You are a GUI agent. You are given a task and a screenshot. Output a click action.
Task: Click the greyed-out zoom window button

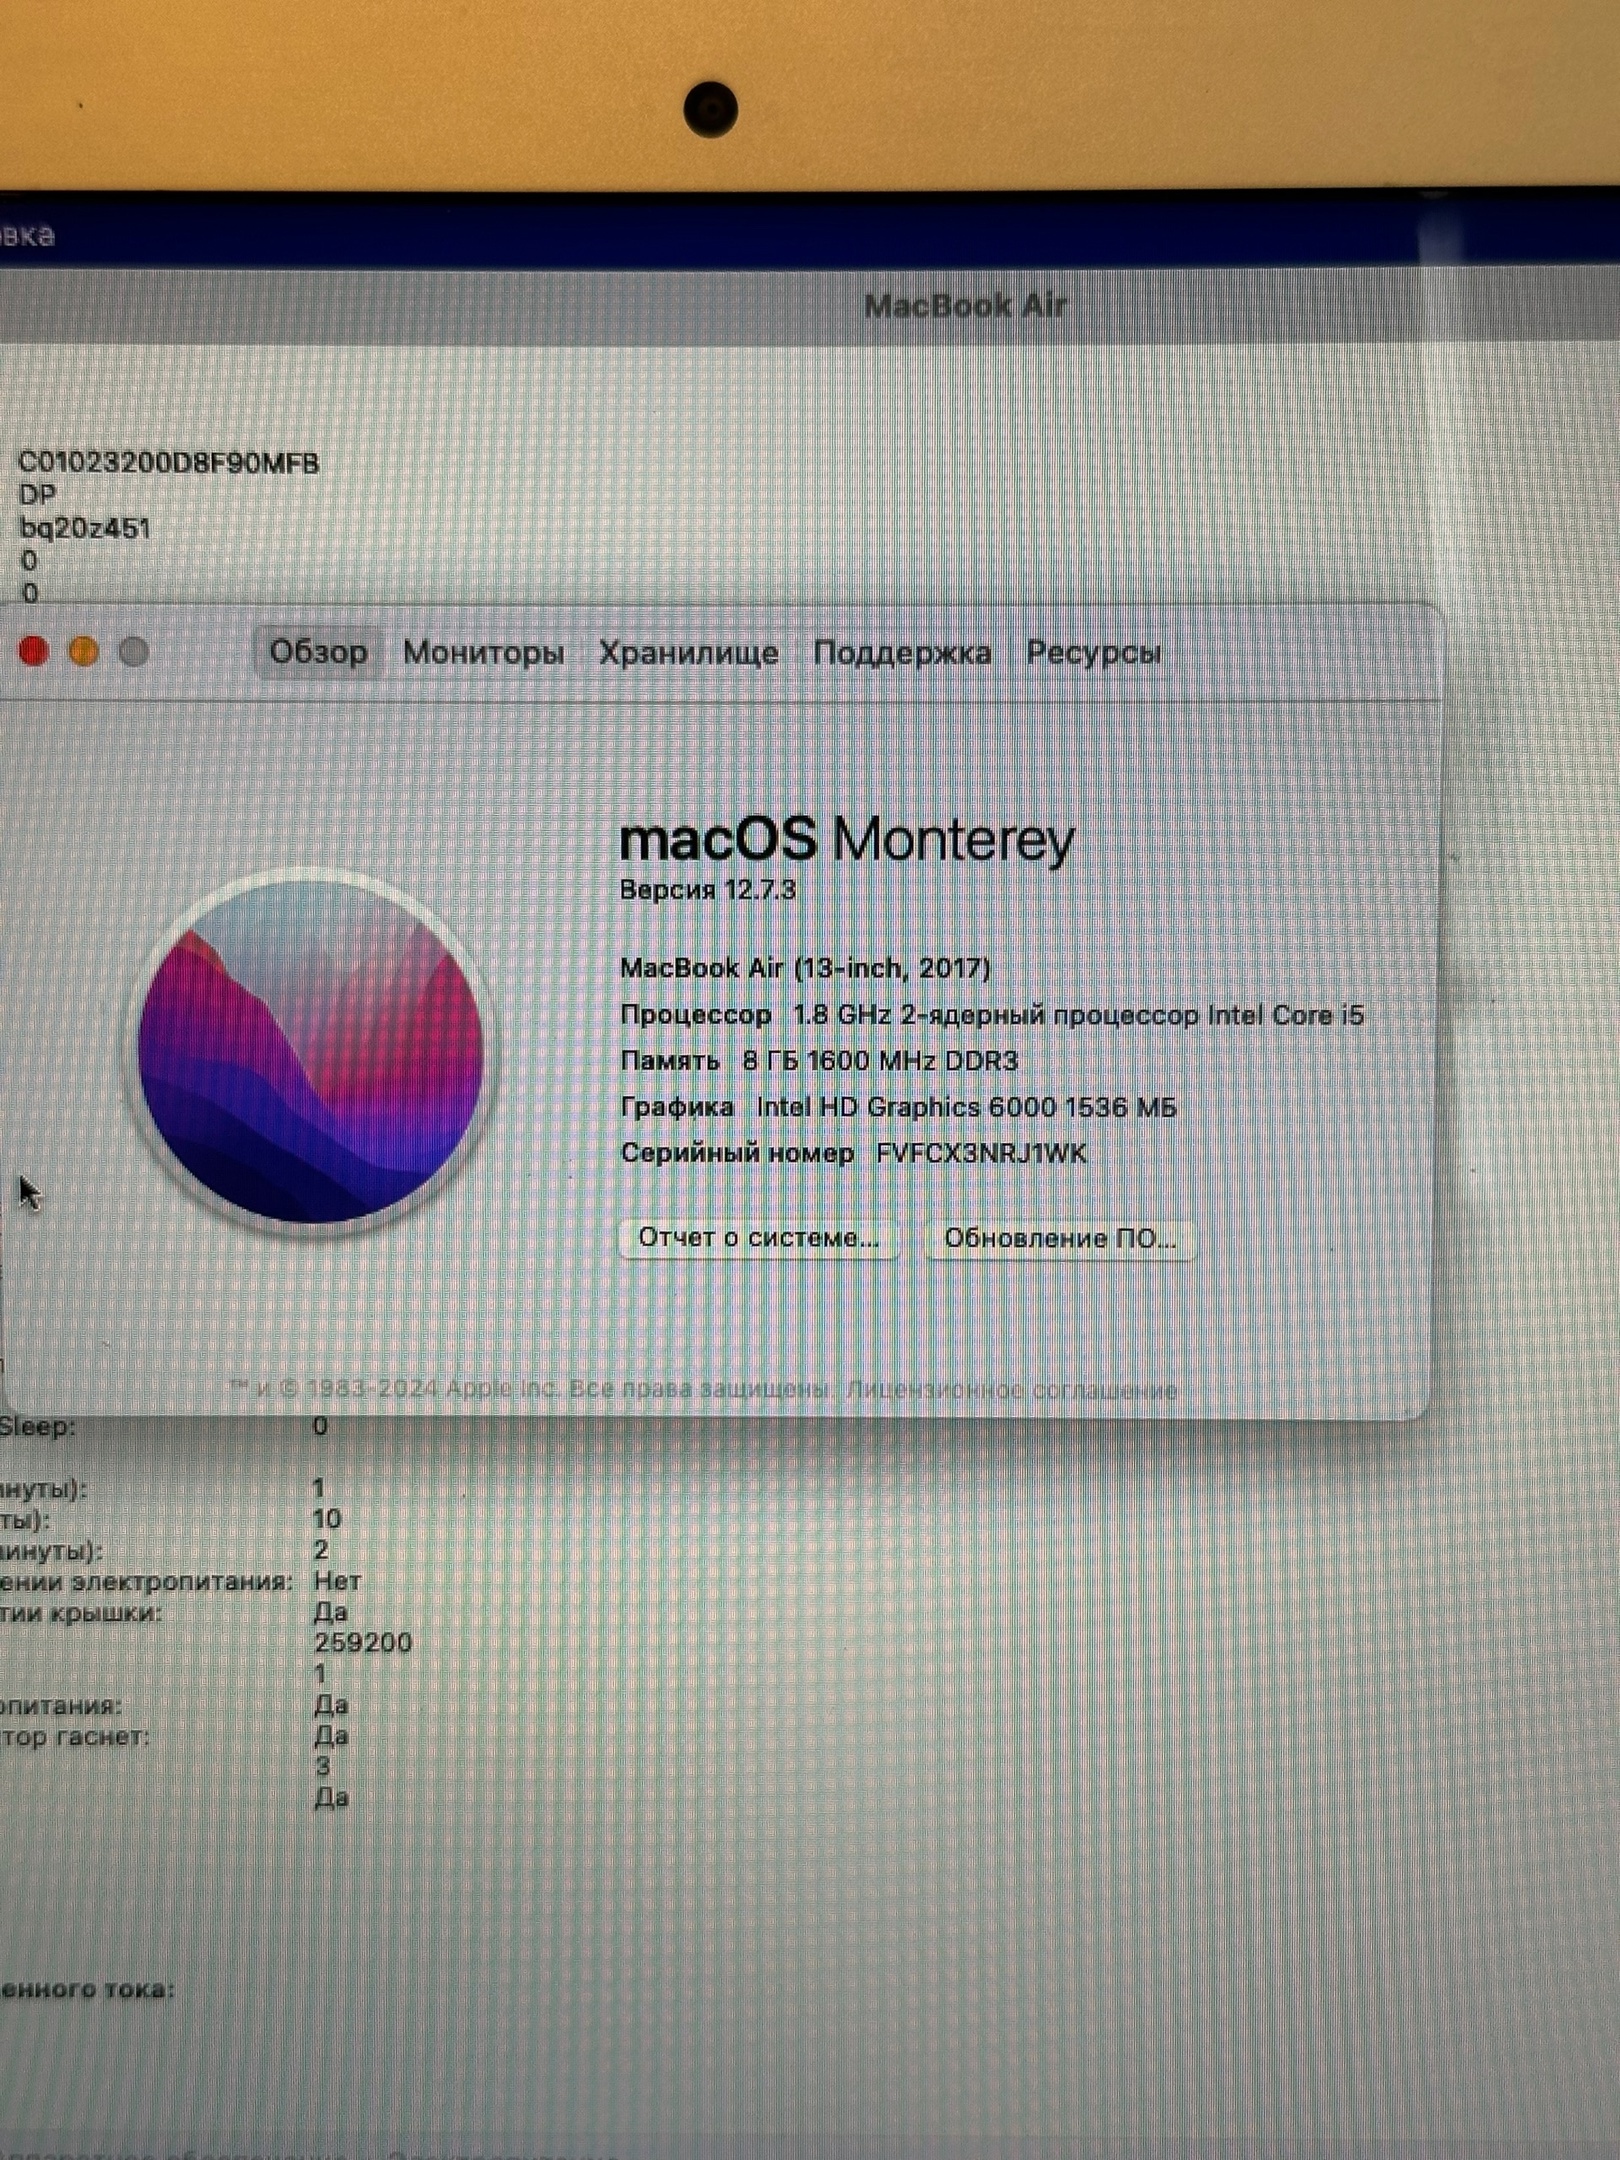(134, 652)
